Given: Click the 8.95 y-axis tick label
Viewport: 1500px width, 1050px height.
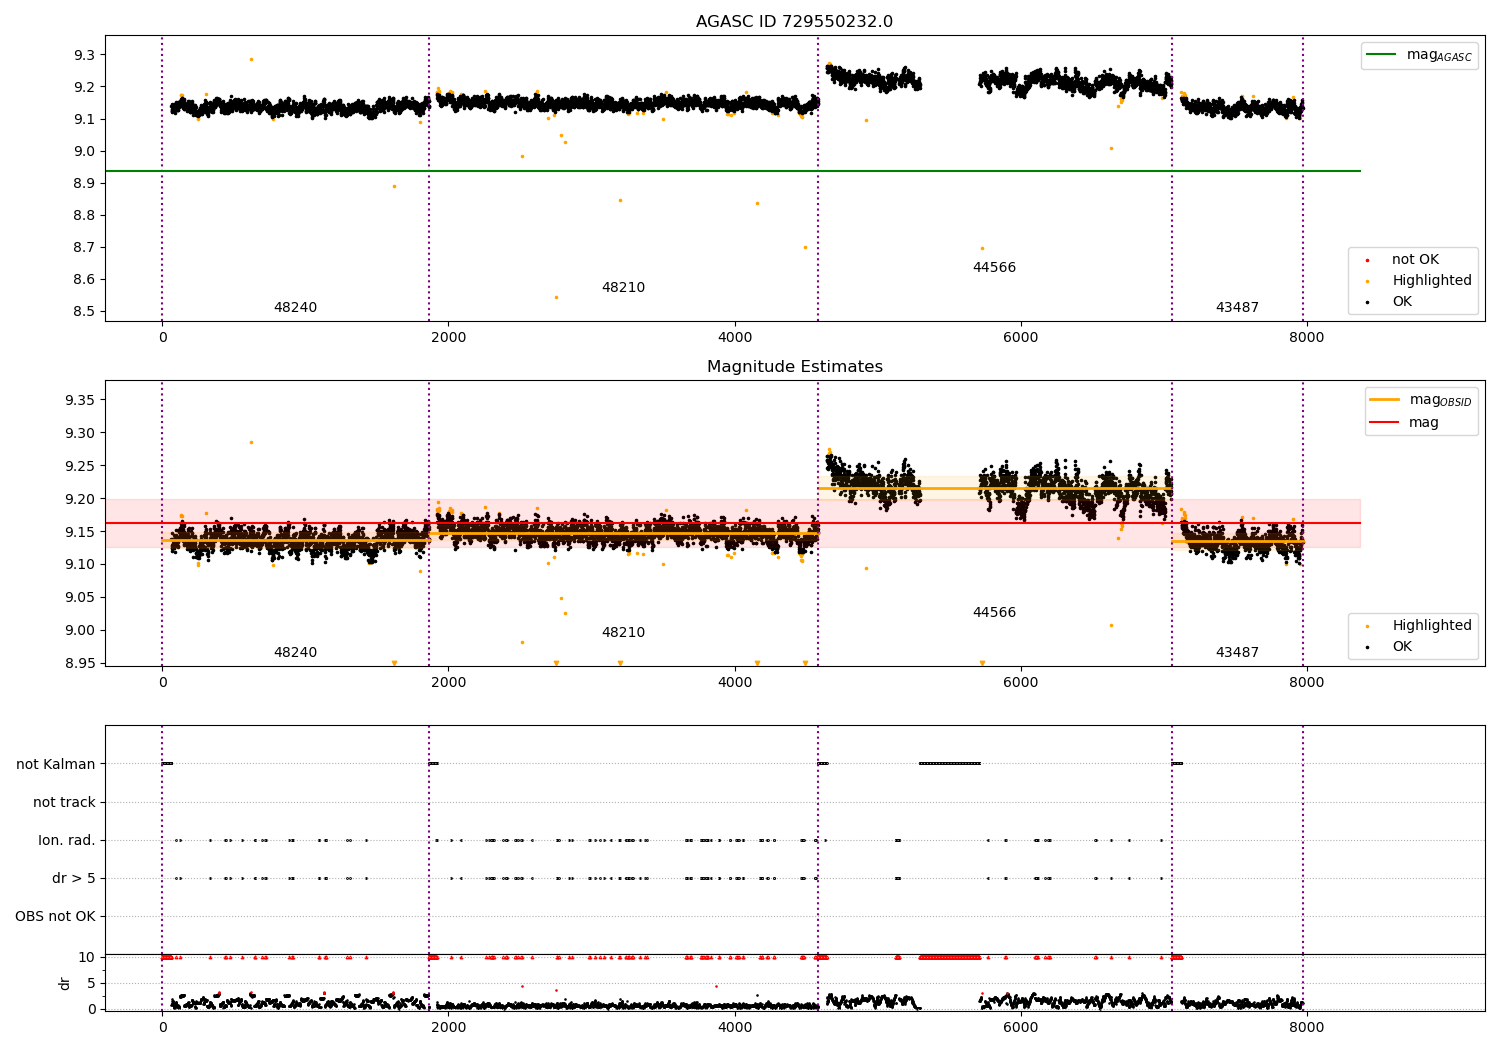Looking at the screenshot, I should (x=80, y=663).
